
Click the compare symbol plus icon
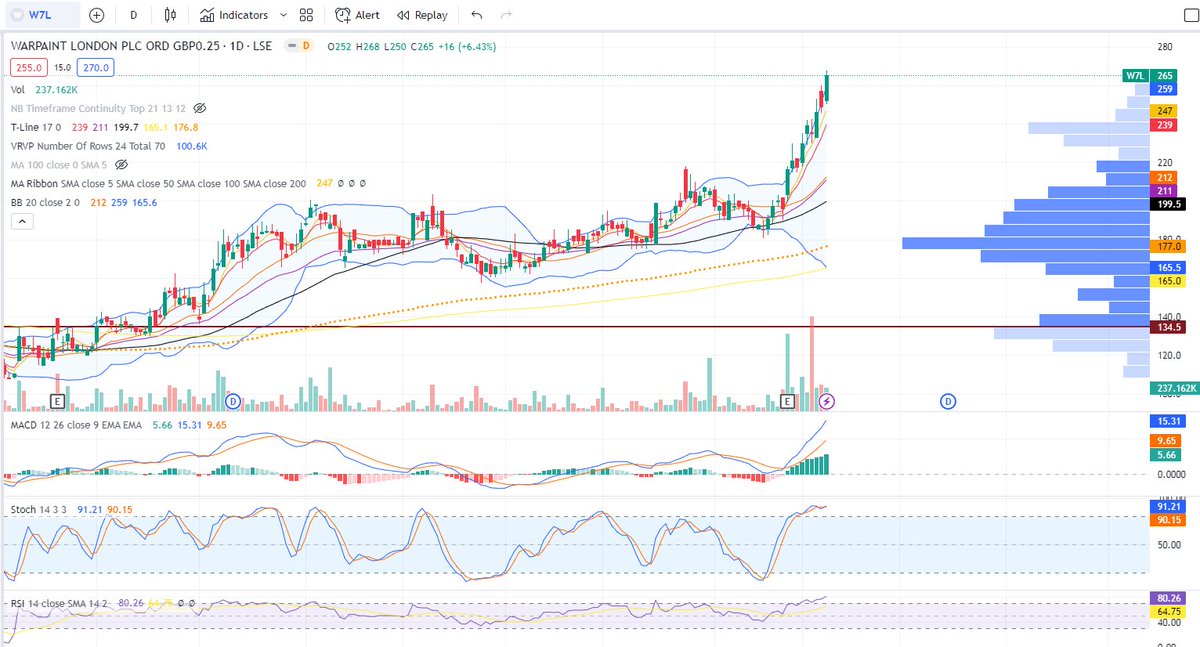[96, 15]
